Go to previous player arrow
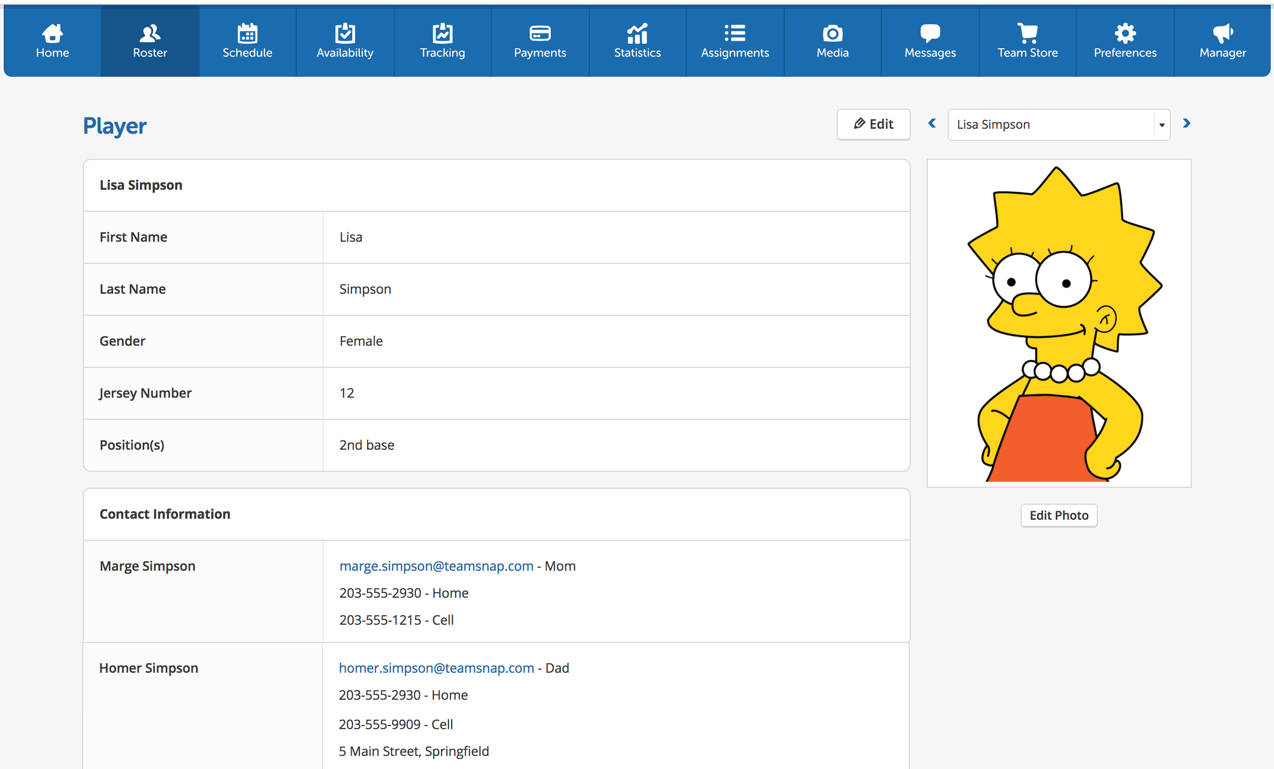This screenshot has width=1274, height=769. [x=932, y=124]
